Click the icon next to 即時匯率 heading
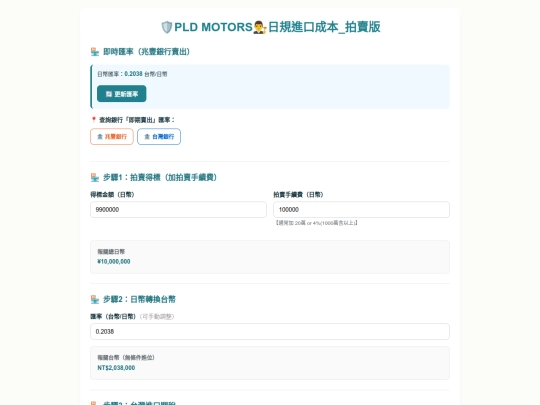Viewport: 540px width, 405px height. (x=95, y=52)
